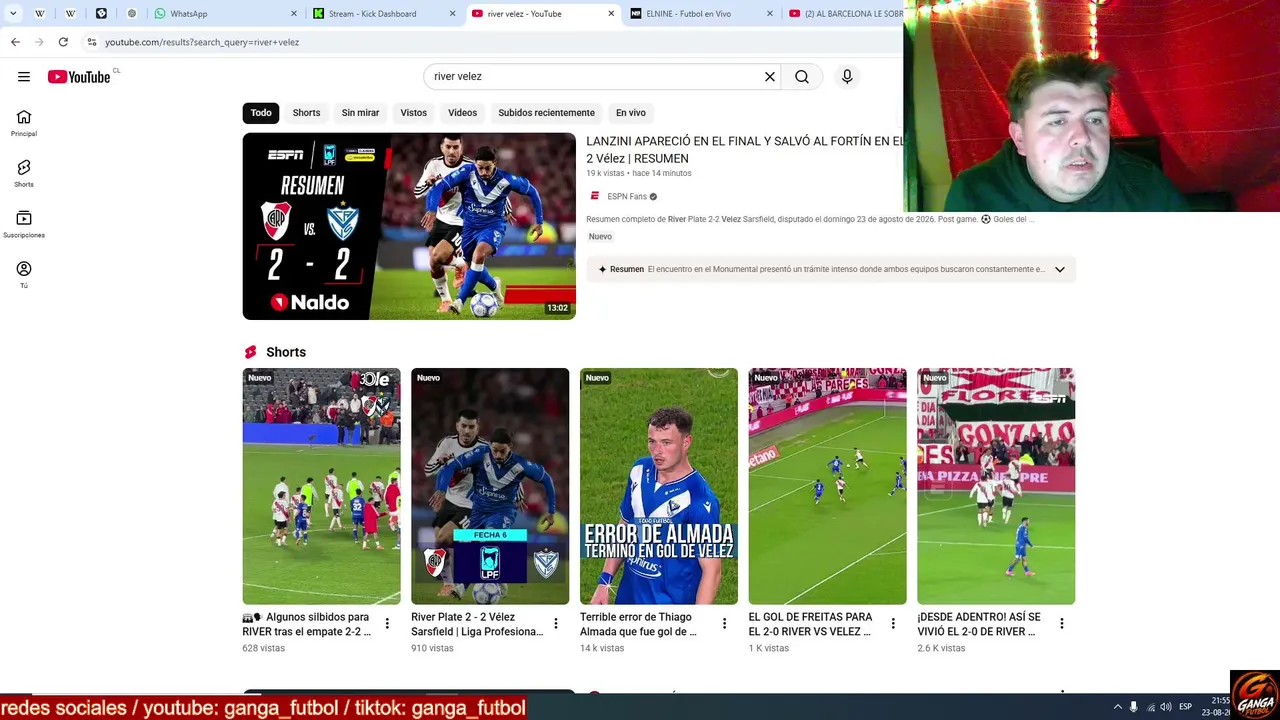Click the taskbar microphone tray icon
The image size is (1280, 720).
(x=1133, y=707)
